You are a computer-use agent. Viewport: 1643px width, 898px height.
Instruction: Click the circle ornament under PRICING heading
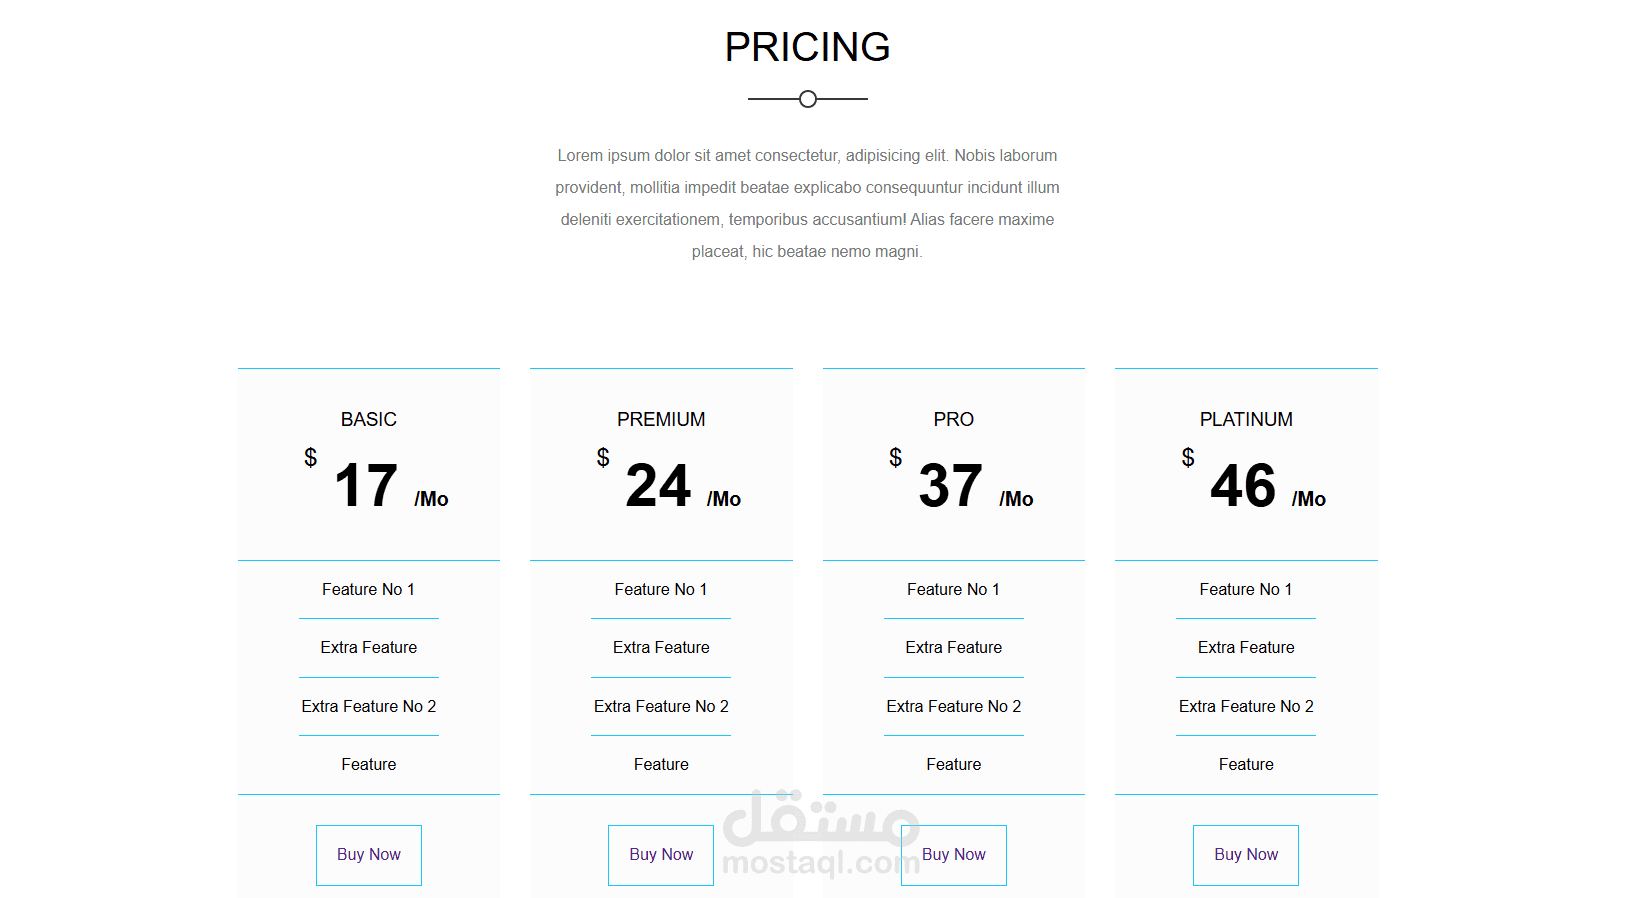(x=808, y=99)
